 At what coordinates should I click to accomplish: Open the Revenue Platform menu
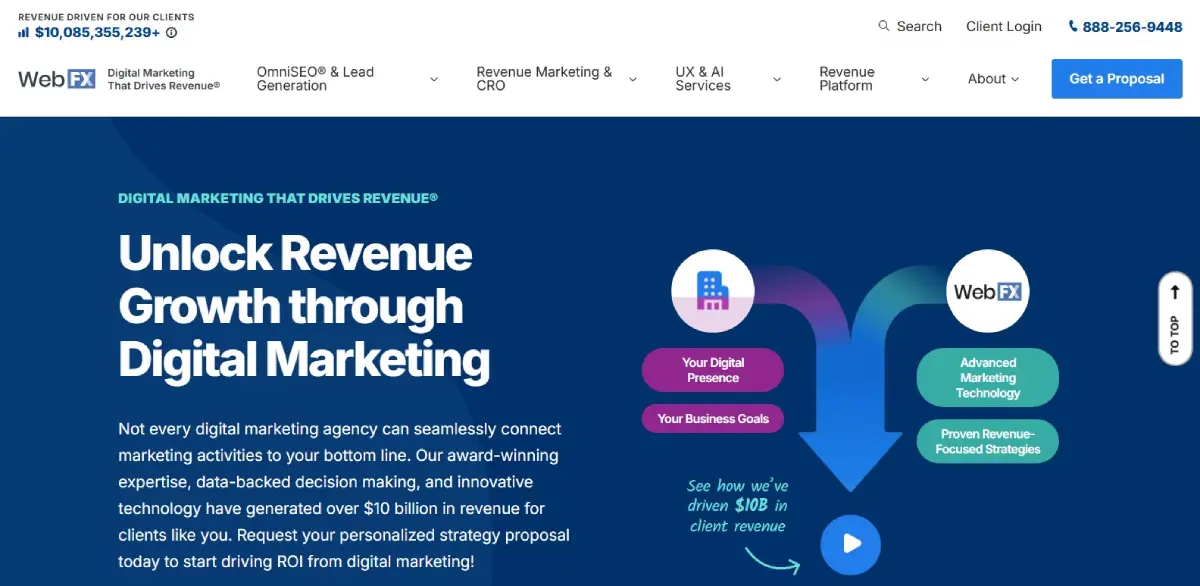873,79
